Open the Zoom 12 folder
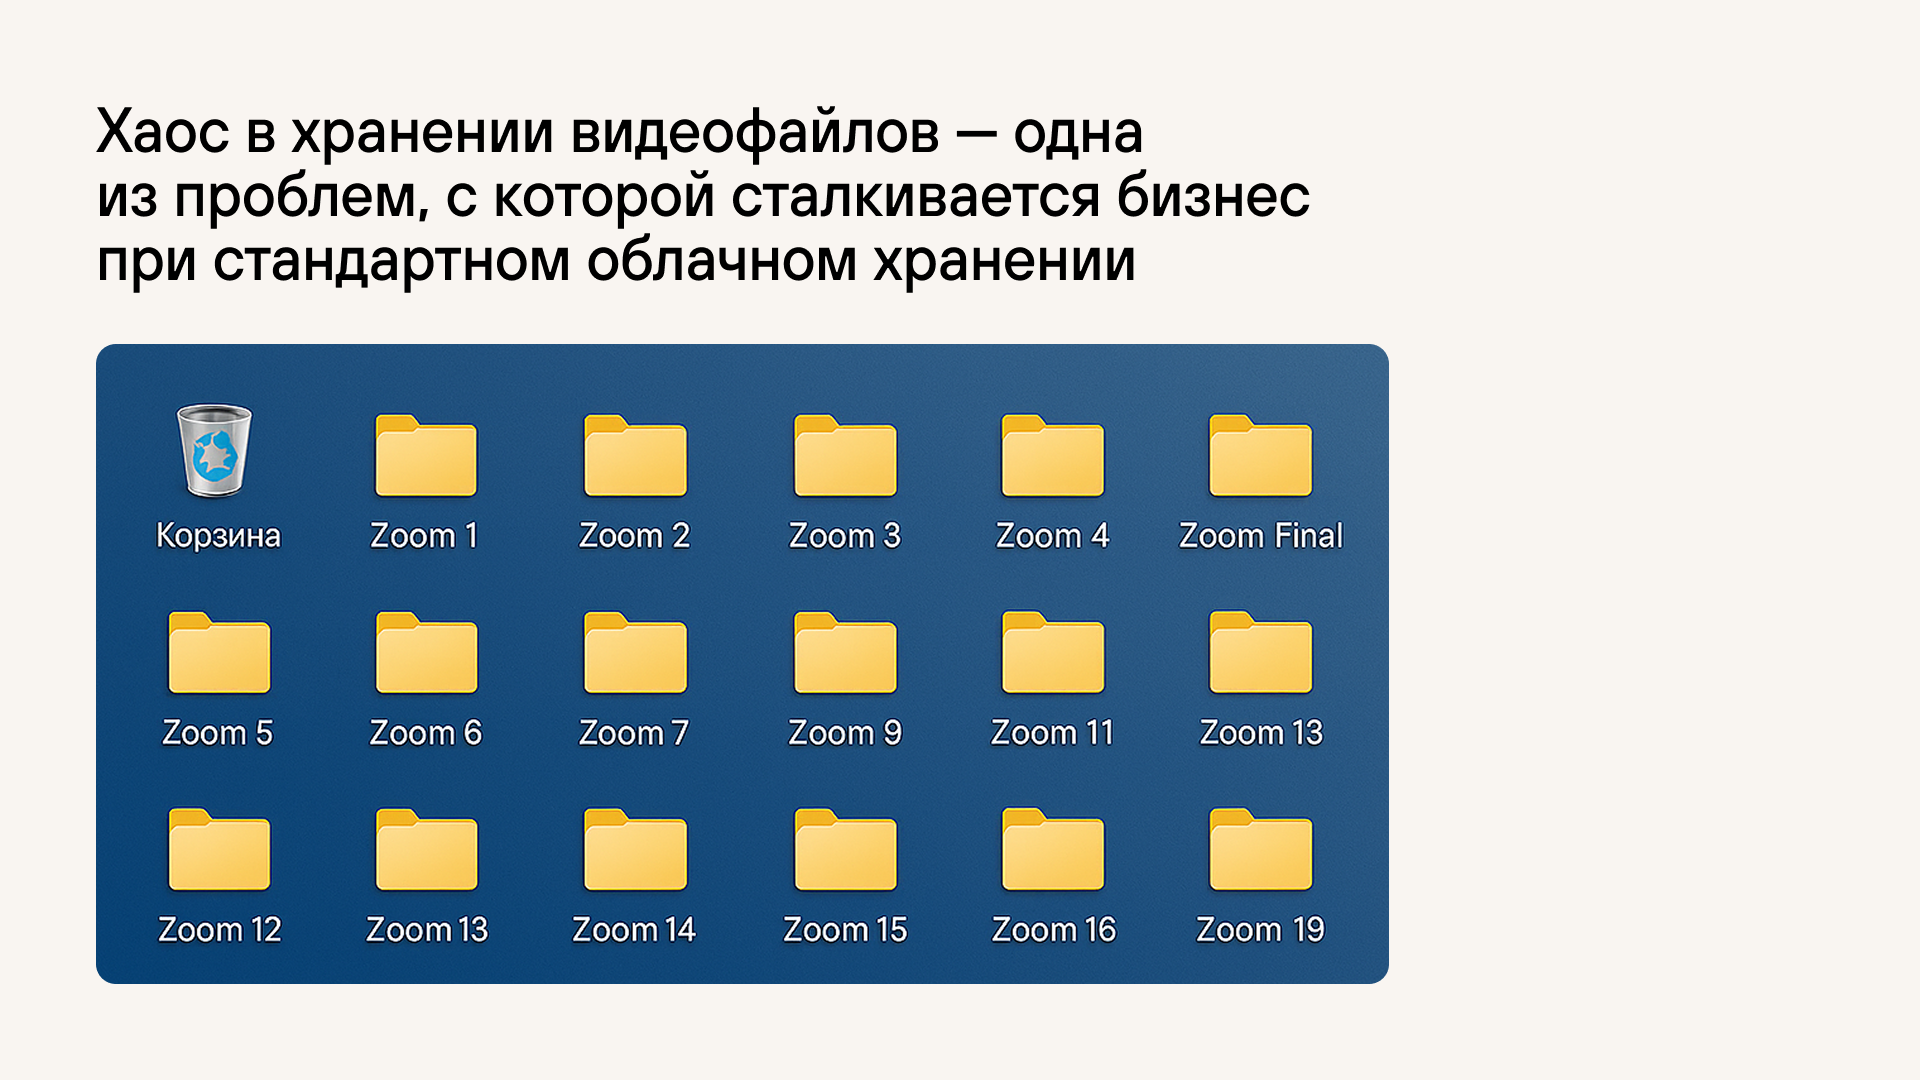Viewport: 1920px width, 1080px height. (x=219, y=851)
